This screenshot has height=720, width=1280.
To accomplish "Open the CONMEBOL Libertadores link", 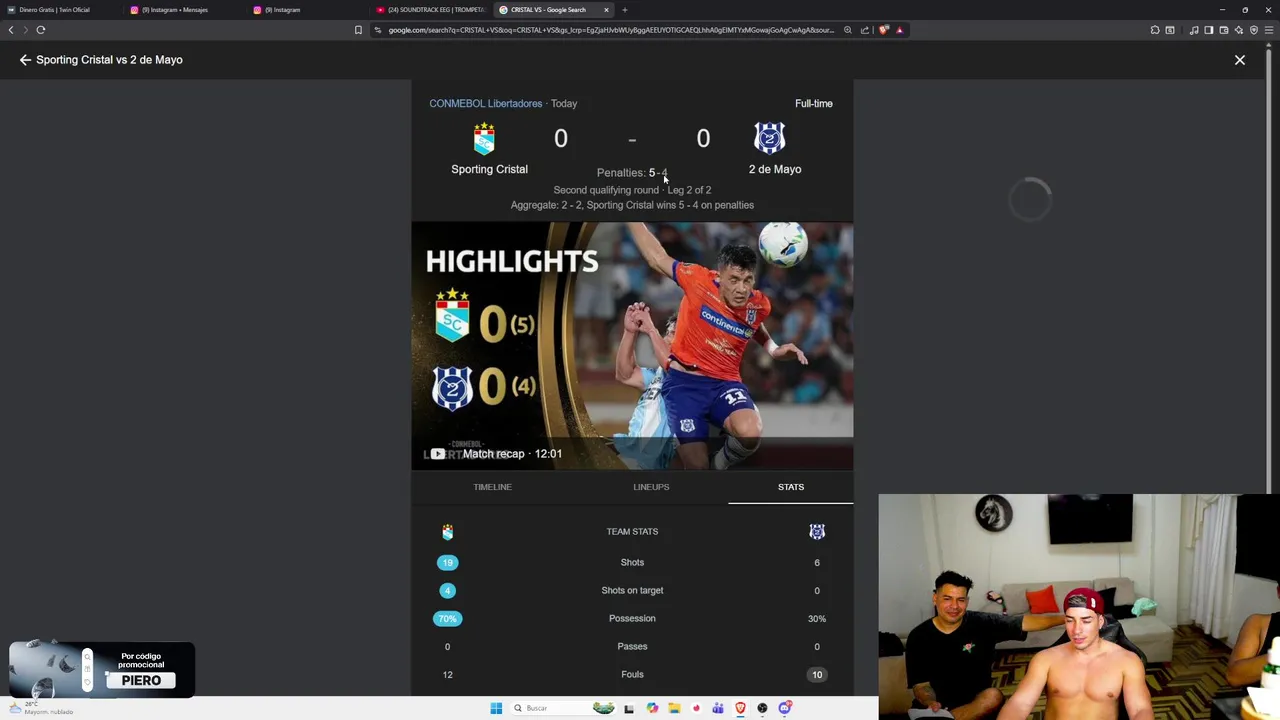I will pos(485,103).
